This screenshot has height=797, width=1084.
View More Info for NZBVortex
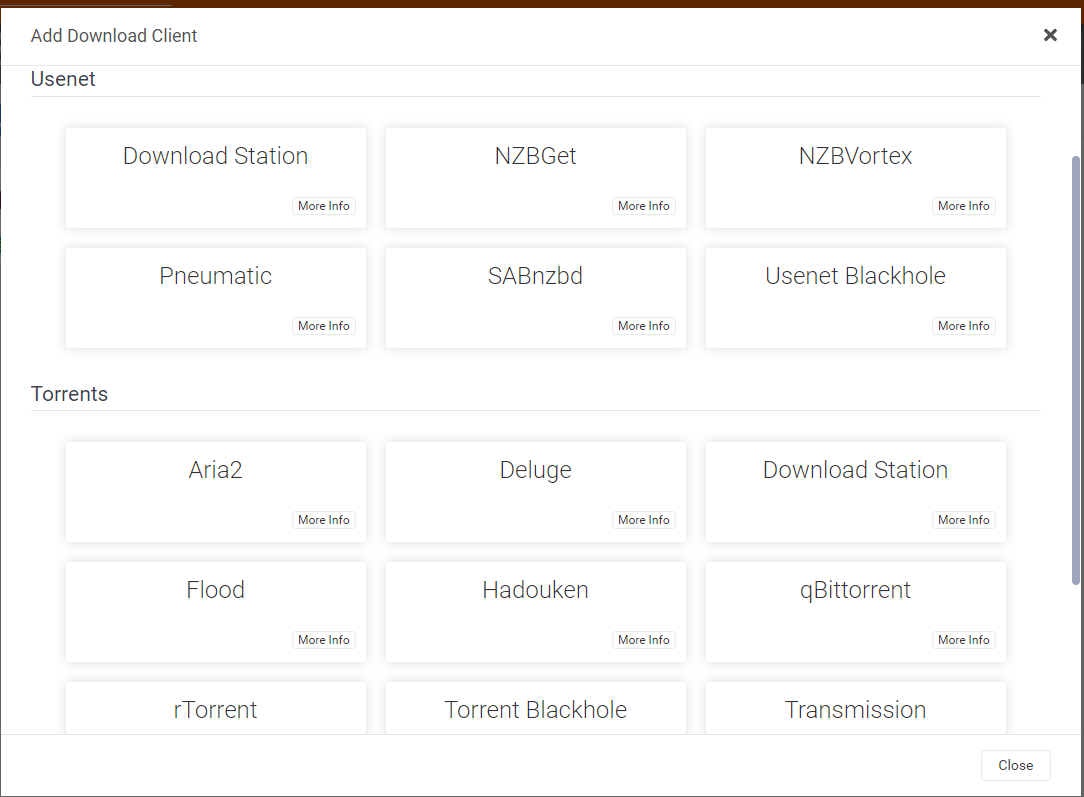[x=964, y=206]
